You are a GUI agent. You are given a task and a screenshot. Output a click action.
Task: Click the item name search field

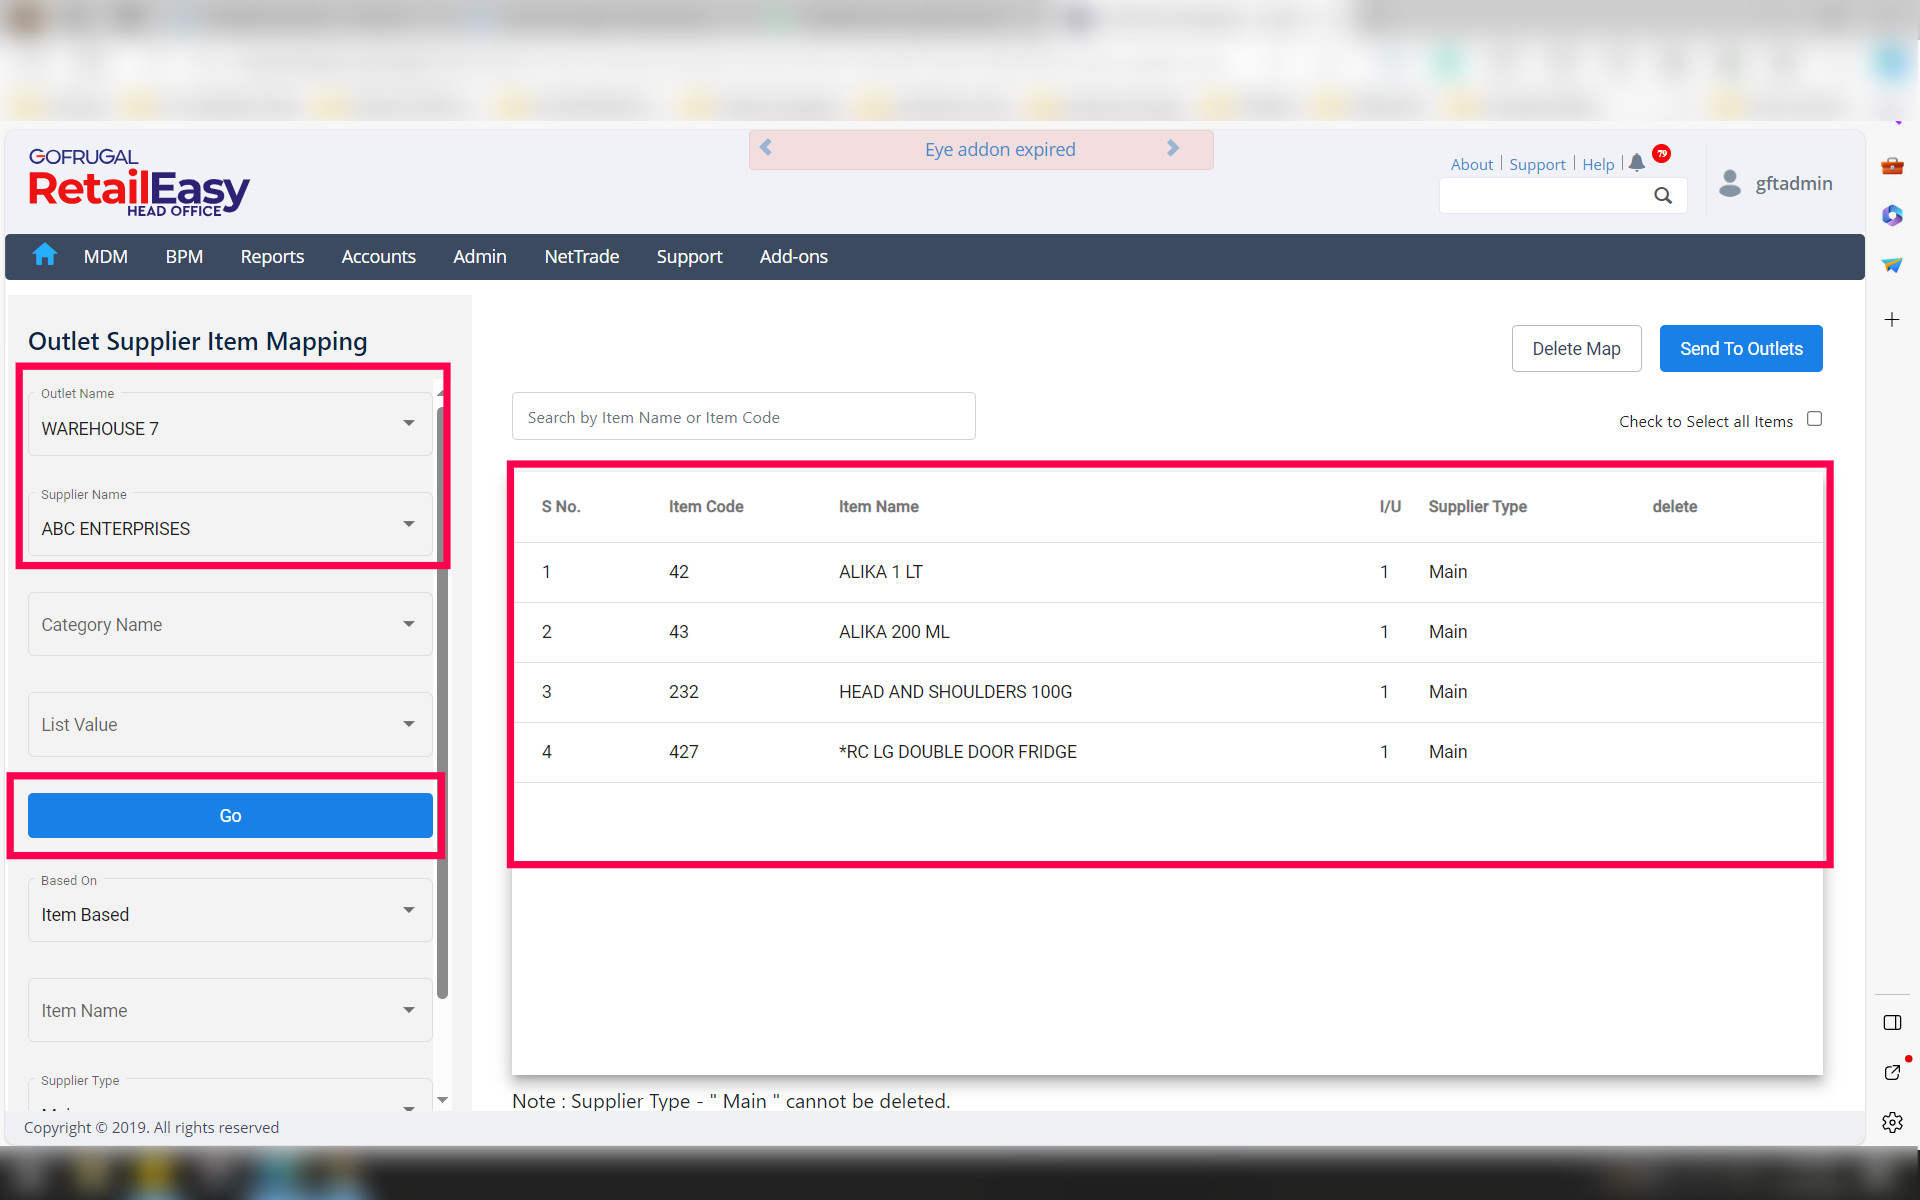(743, 417)
